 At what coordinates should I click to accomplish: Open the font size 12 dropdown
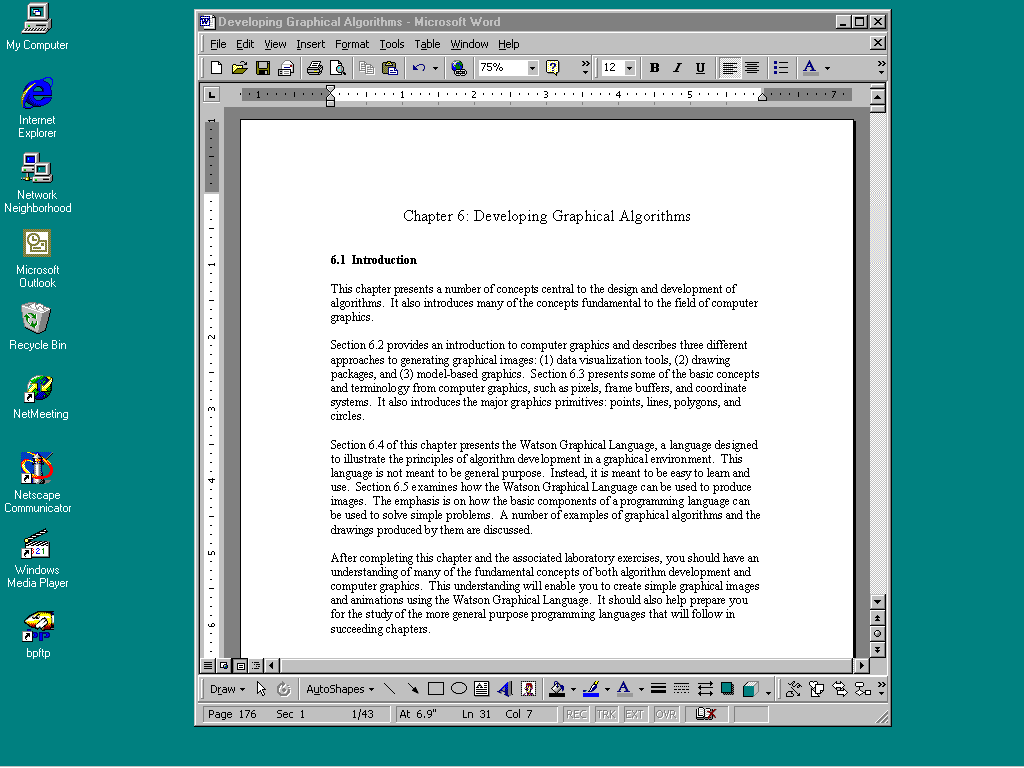click(x=630, y=68)
